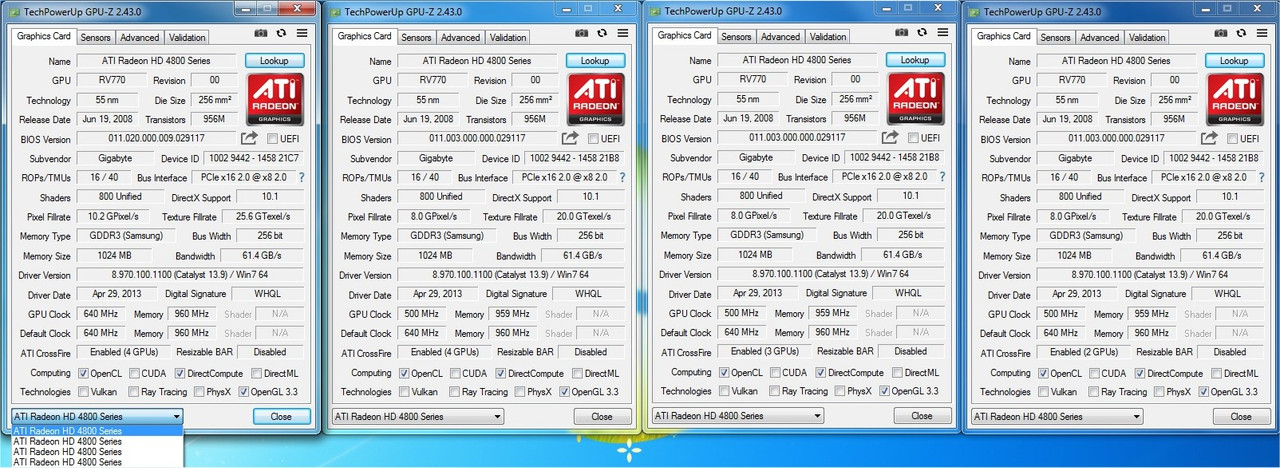Open the GPU selector dropdown in 3 GPUs window

pyautogui.click(x=737, y=416)
